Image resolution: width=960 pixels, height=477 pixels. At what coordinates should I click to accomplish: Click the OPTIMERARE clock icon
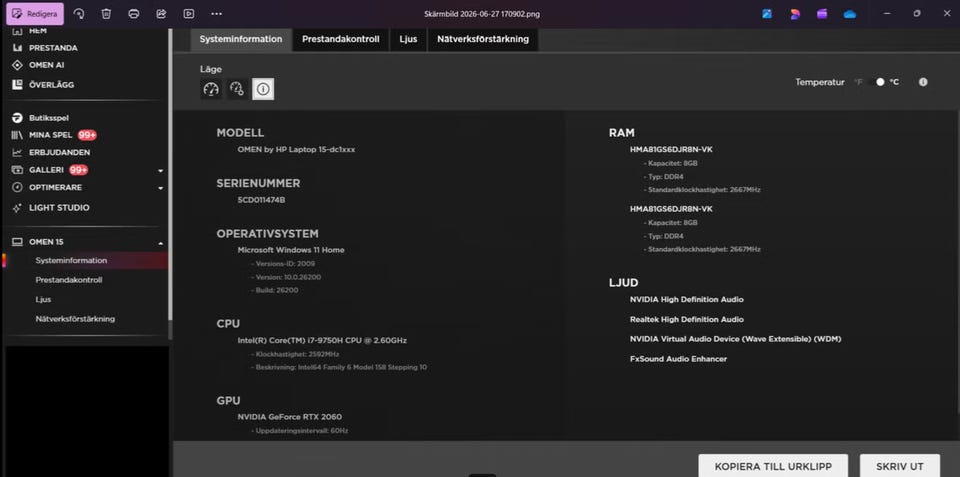click(x=17, y=187)
